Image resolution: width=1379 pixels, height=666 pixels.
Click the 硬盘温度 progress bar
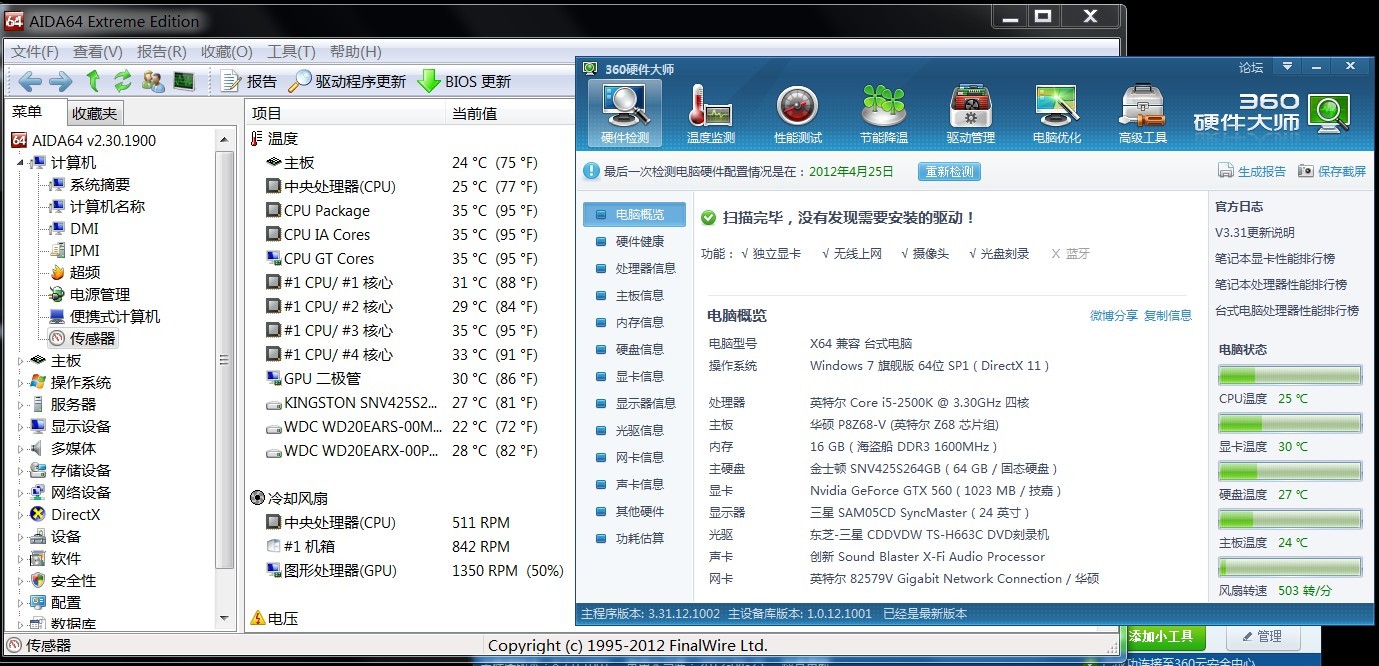click(x=1289, y=472)
